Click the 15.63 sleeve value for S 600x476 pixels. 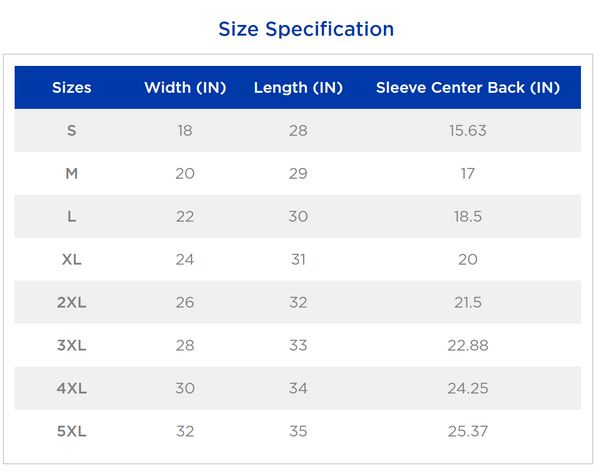(x=468, y=130)
